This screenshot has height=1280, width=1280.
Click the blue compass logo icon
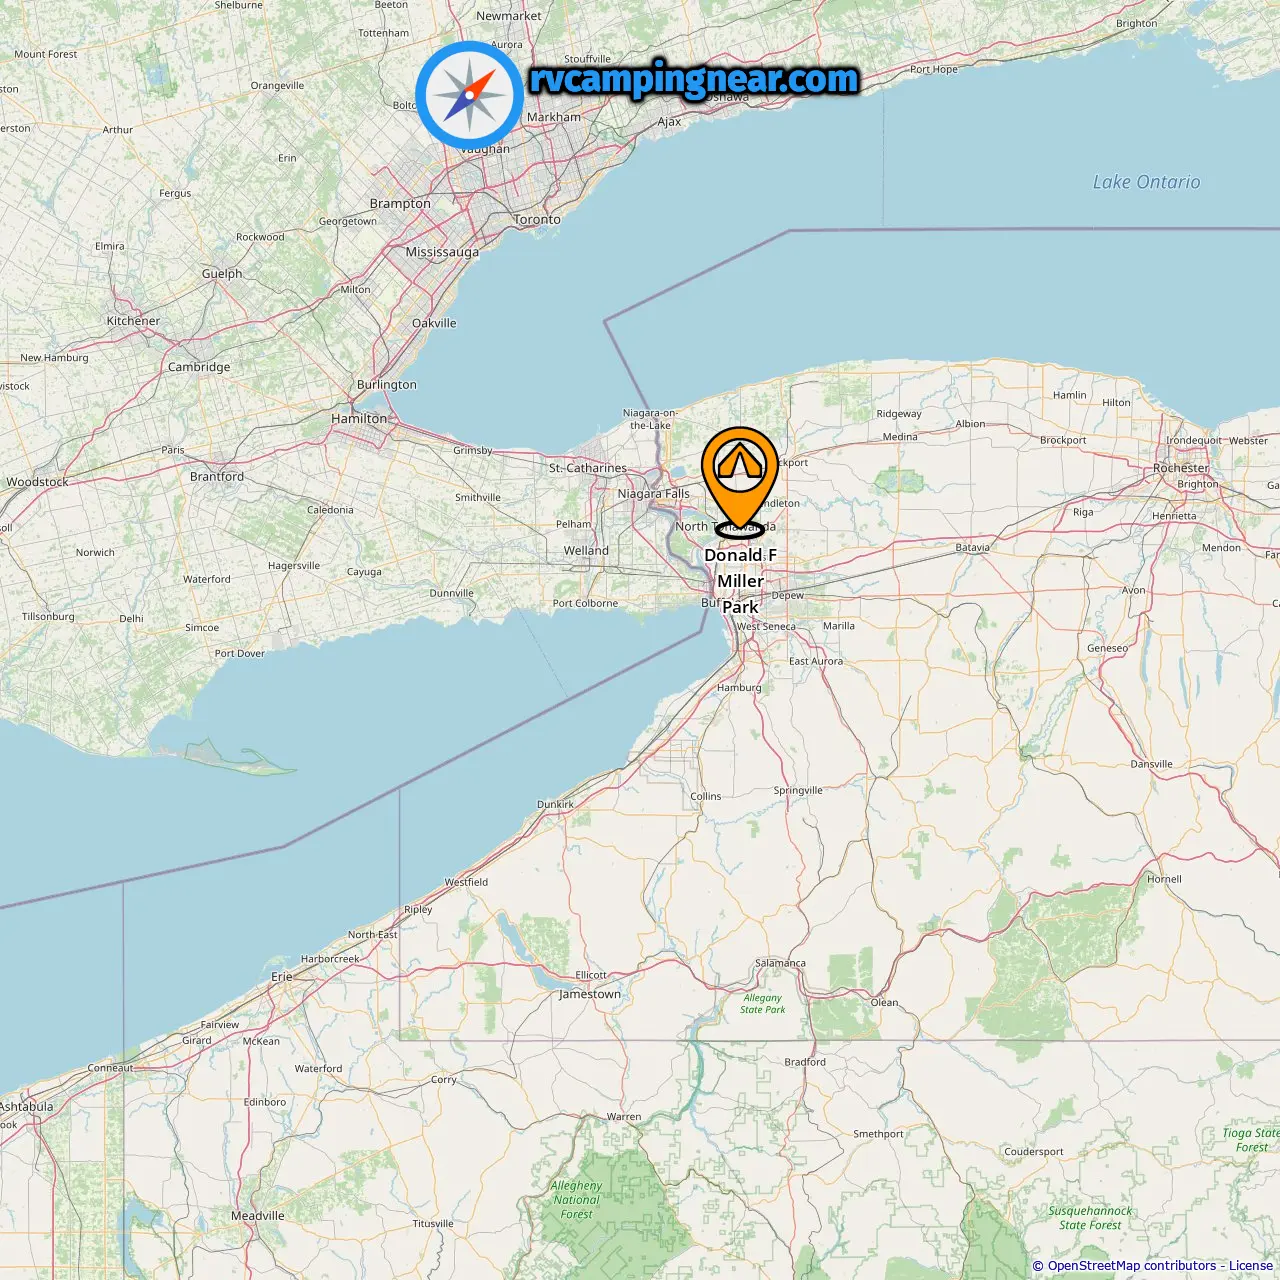tap(469, 95)
